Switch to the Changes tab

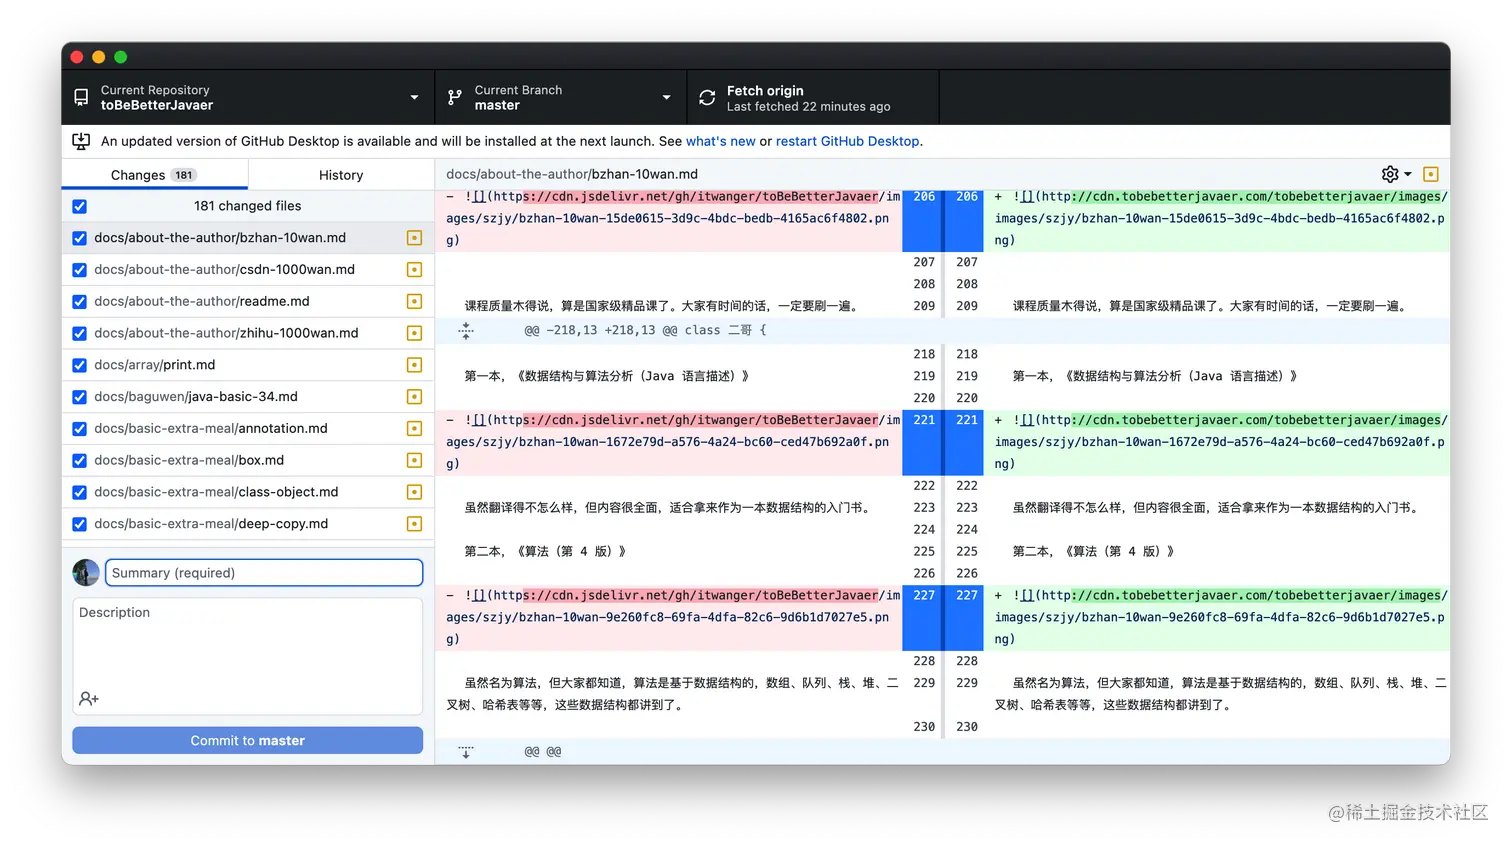155,175
